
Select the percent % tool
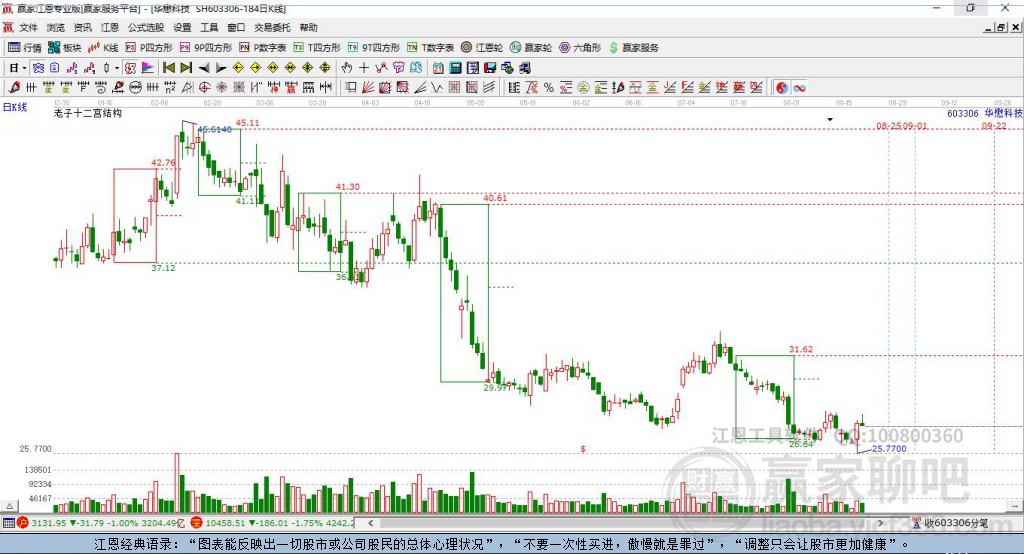(549, 88)
